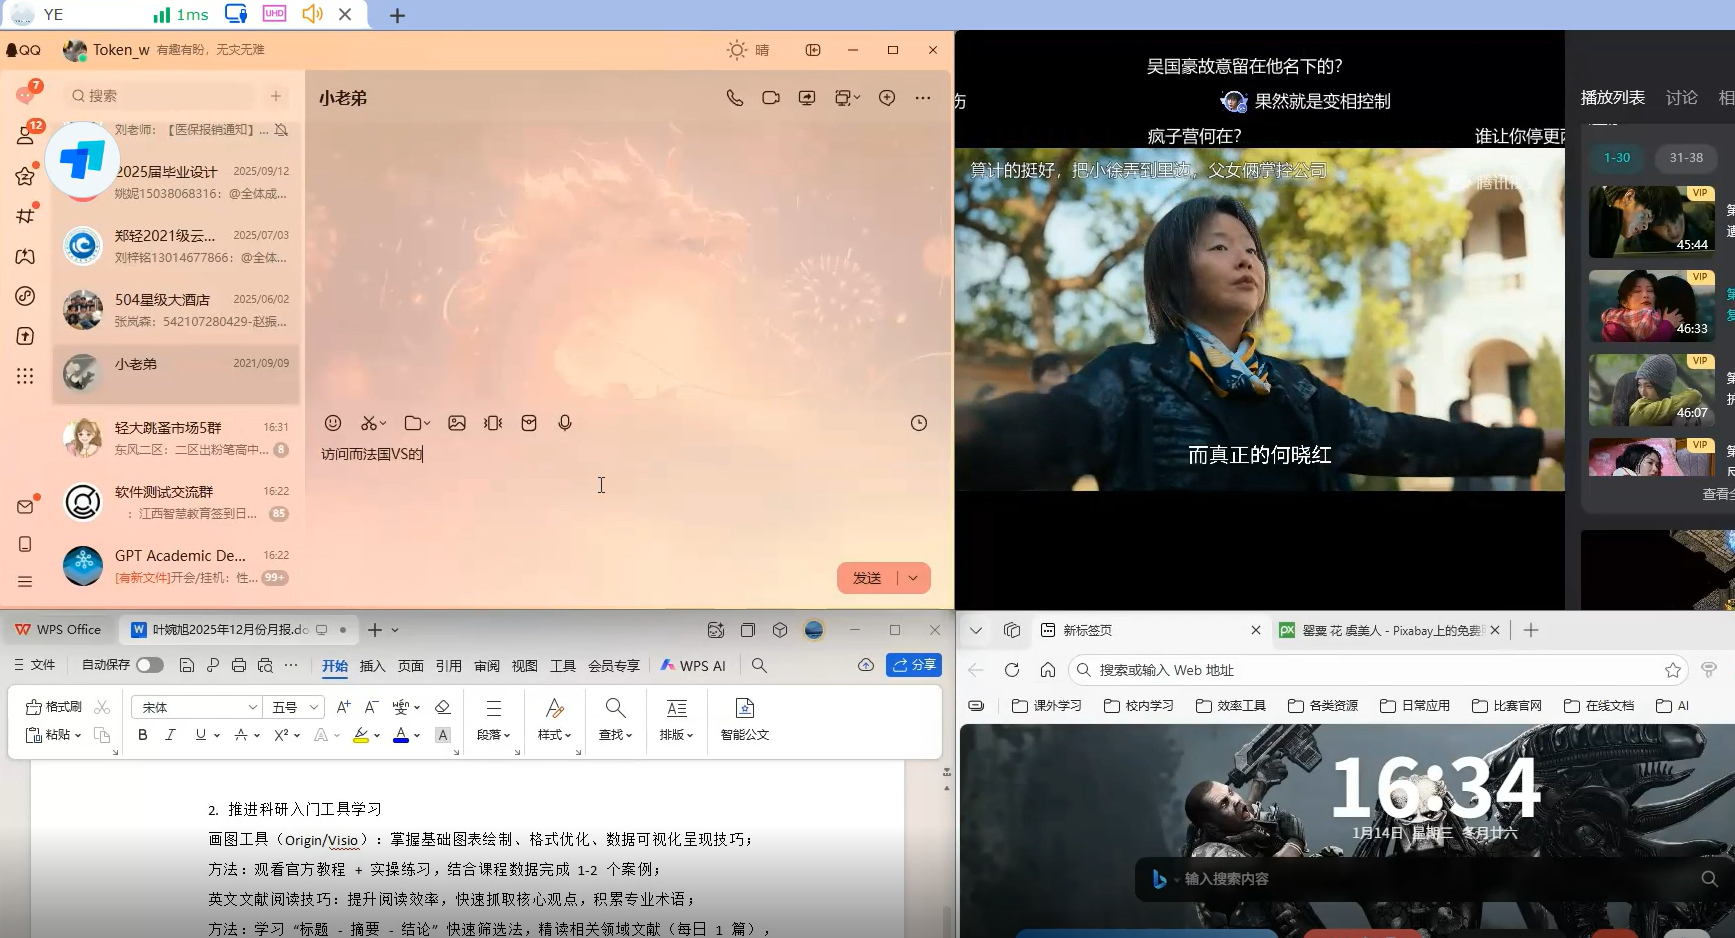Viewport: 1735px width, 938px height.
Task: Open chat history clock icon
Action: coord(918,423)
